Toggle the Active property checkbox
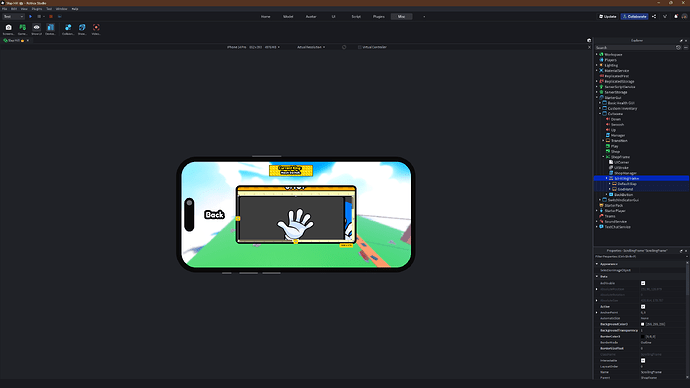 click(x=643, y=307)
